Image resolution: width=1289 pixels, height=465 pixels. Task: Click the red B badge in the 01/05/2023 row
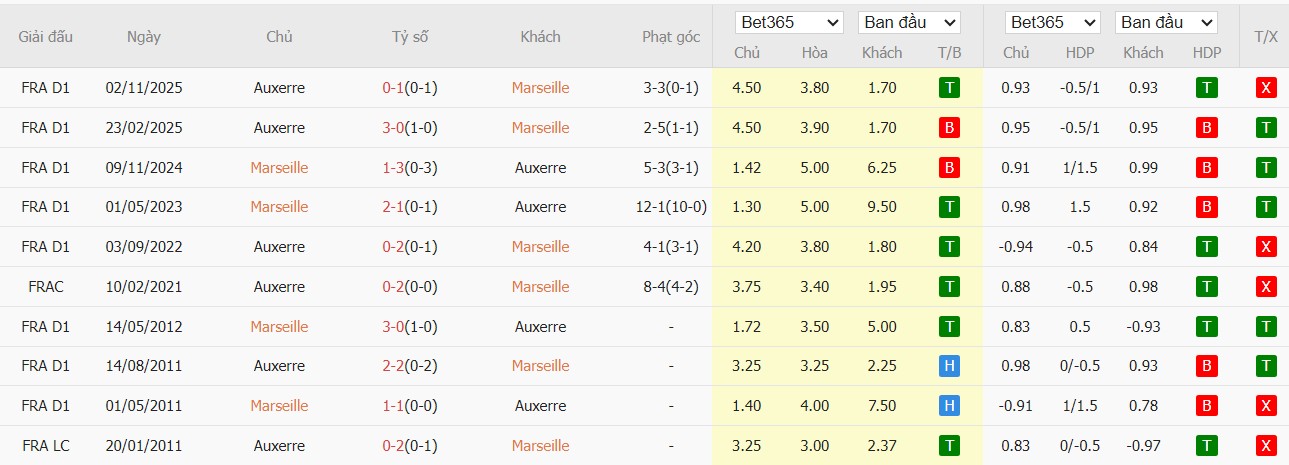pos(1207,207)
